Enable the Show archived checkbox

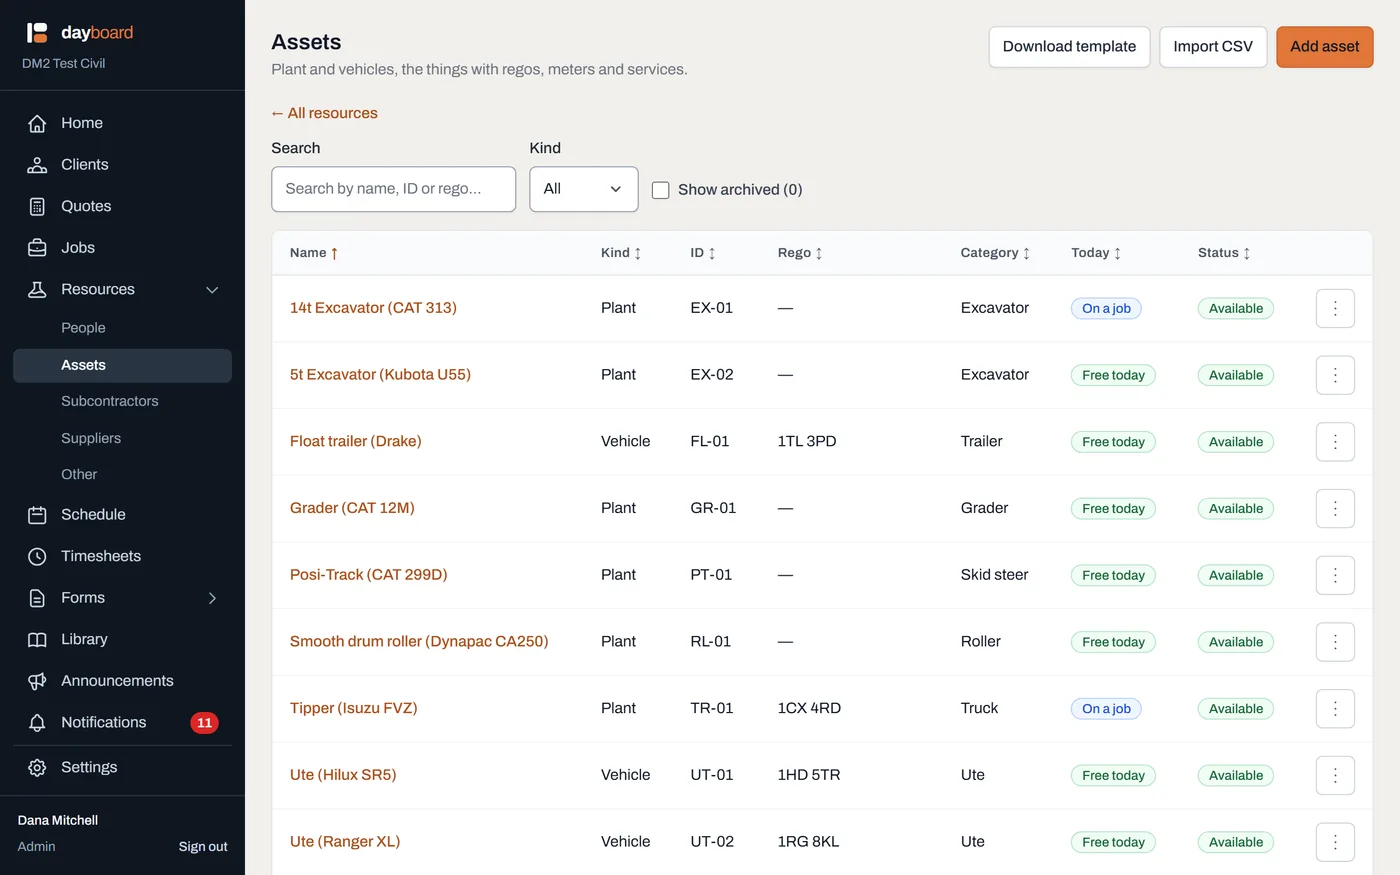coord(660,190)
